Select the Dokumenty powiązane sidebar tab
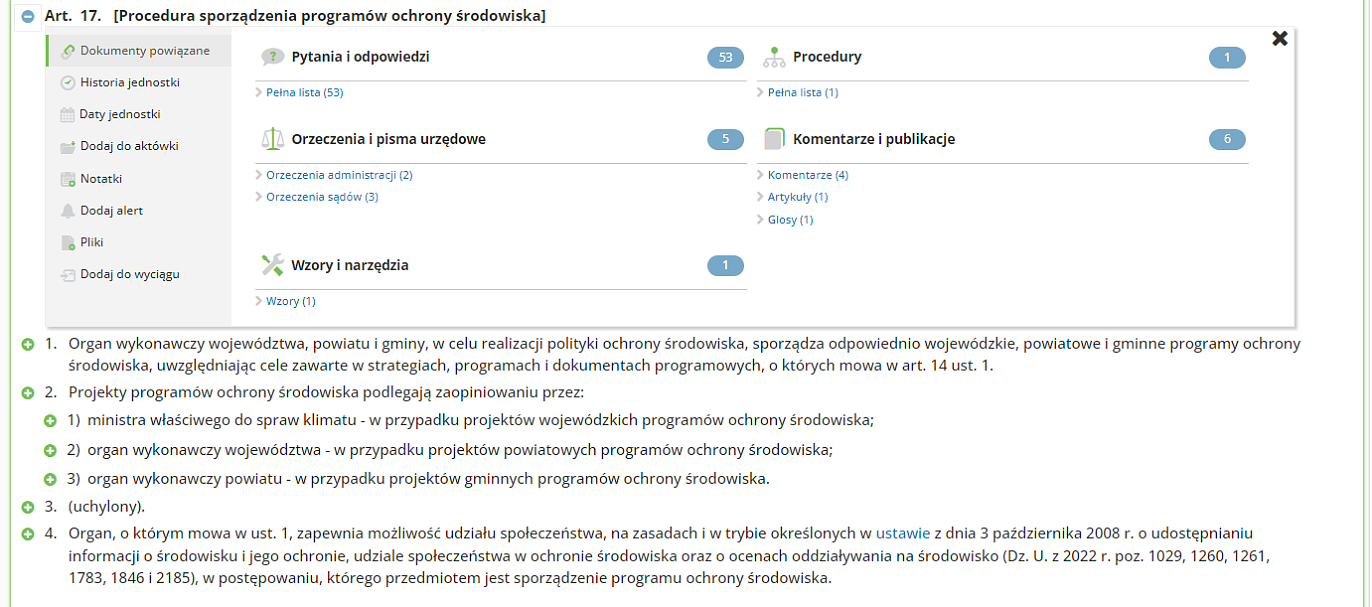 pos(145,50)
